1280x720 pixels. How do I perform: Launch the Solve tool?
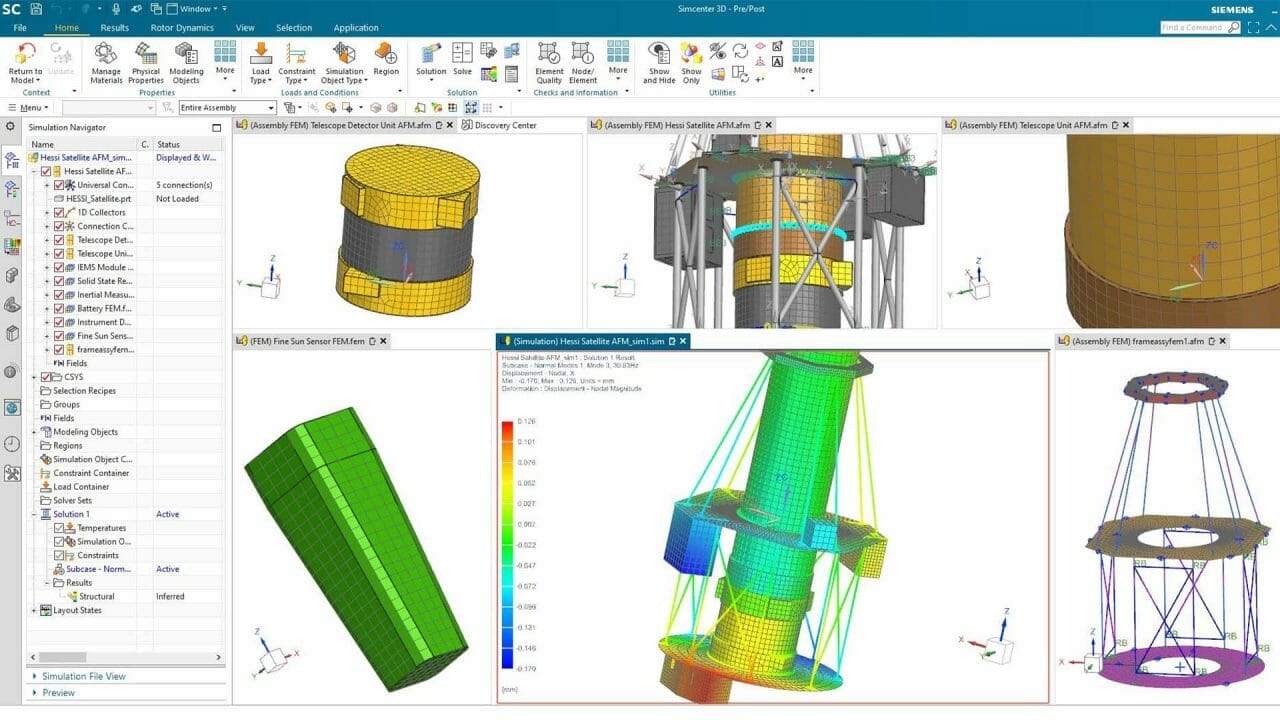point(462,65)
